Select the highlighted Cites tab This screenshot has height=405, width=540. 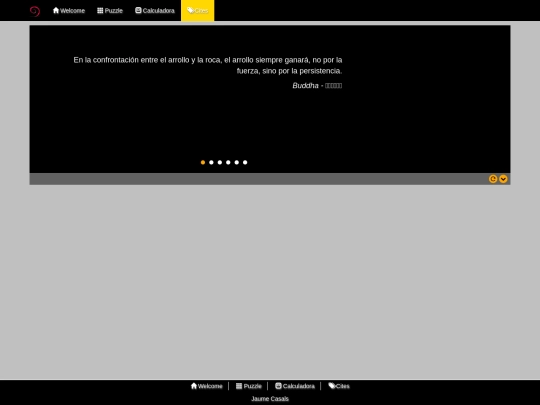coord(197,11)
